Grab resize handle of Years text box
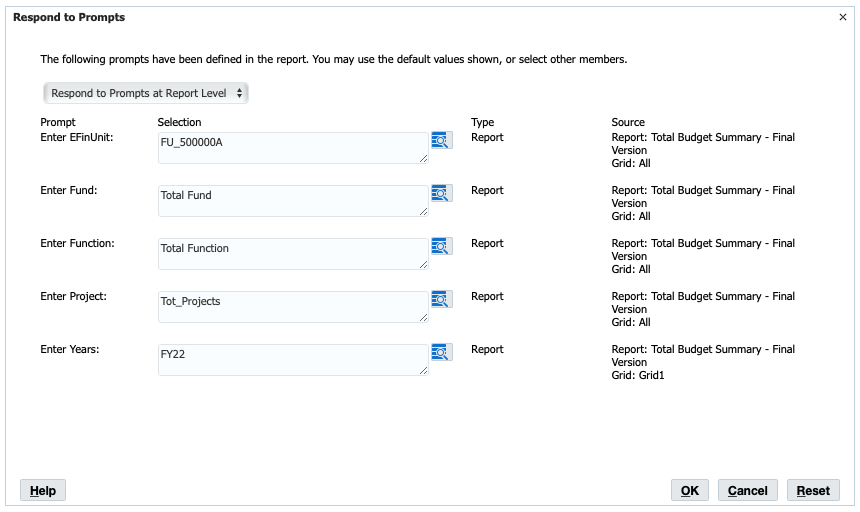 (x=423, y=371)
